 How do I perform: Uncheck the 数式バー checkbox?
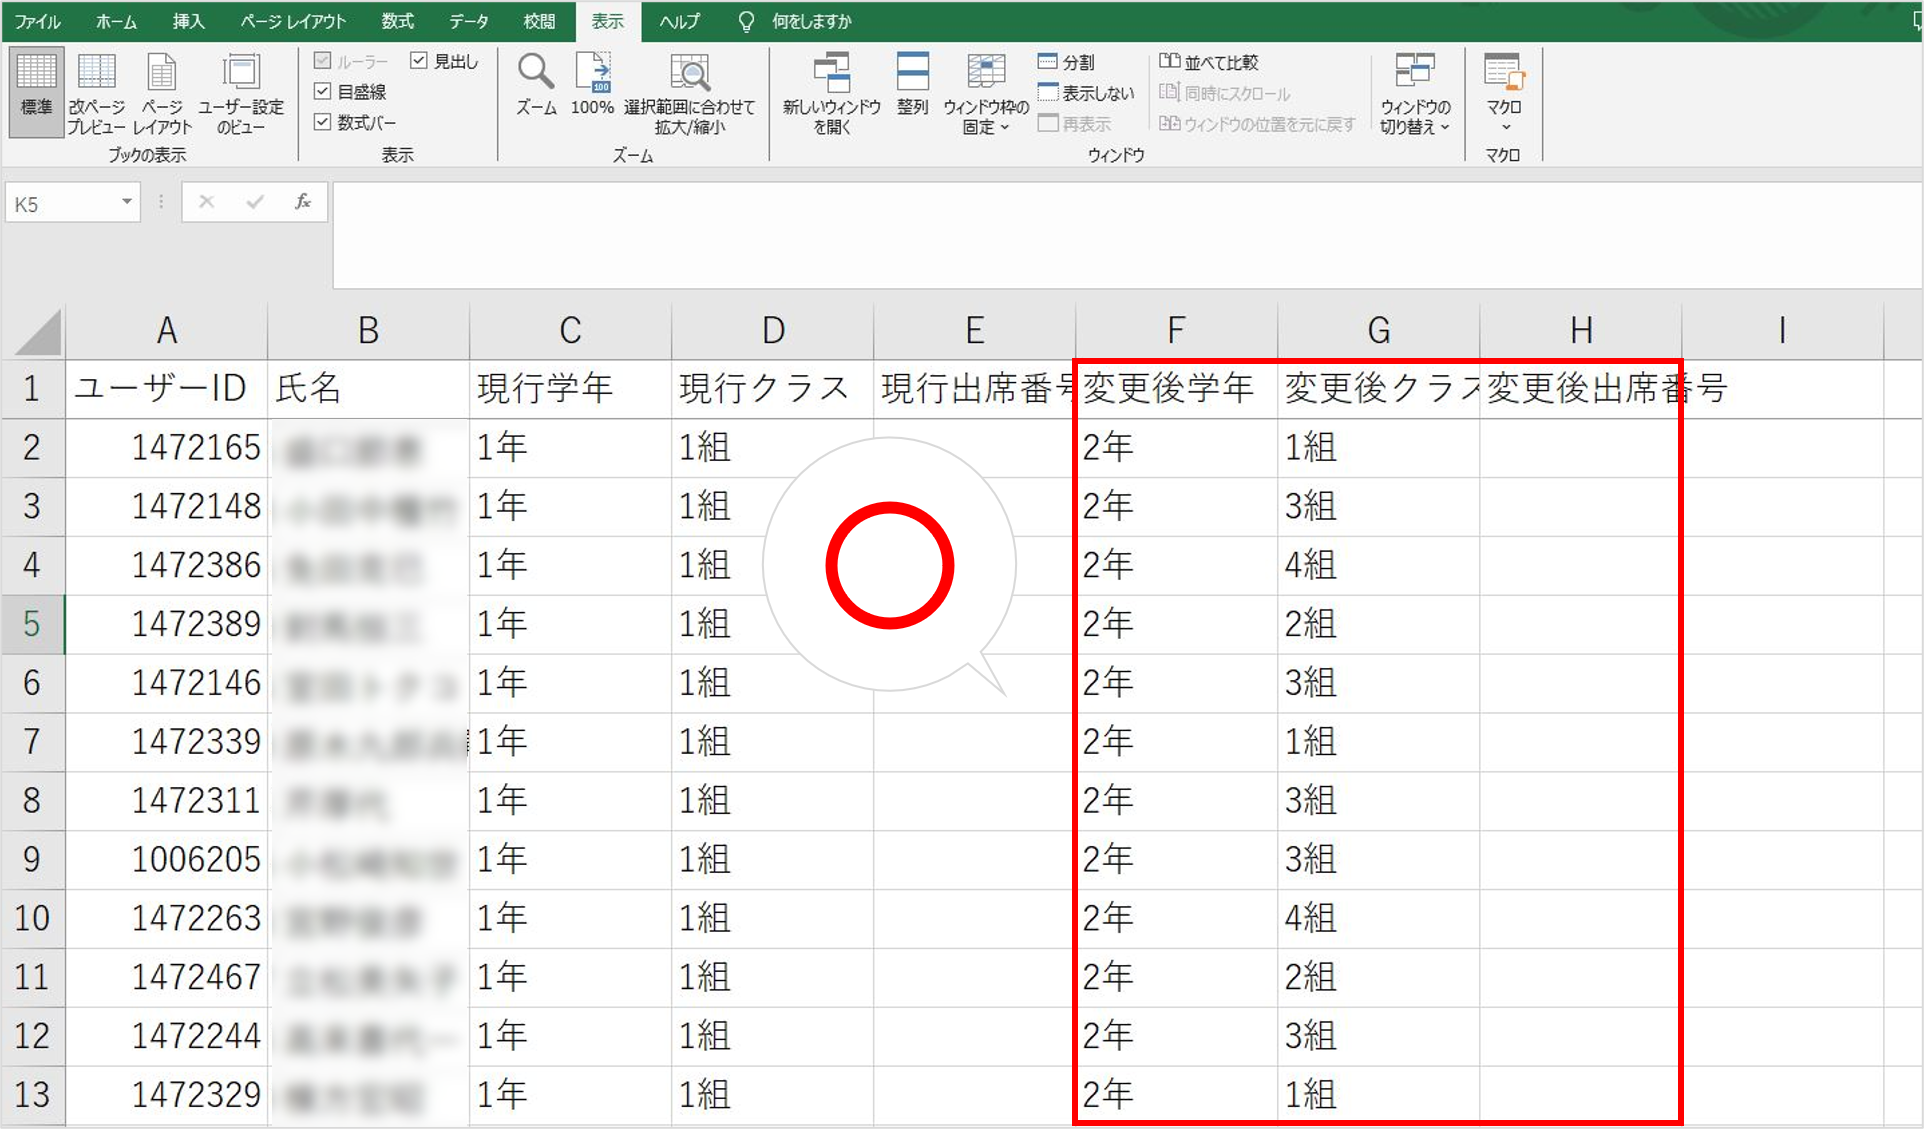click(x=323, y=122)
